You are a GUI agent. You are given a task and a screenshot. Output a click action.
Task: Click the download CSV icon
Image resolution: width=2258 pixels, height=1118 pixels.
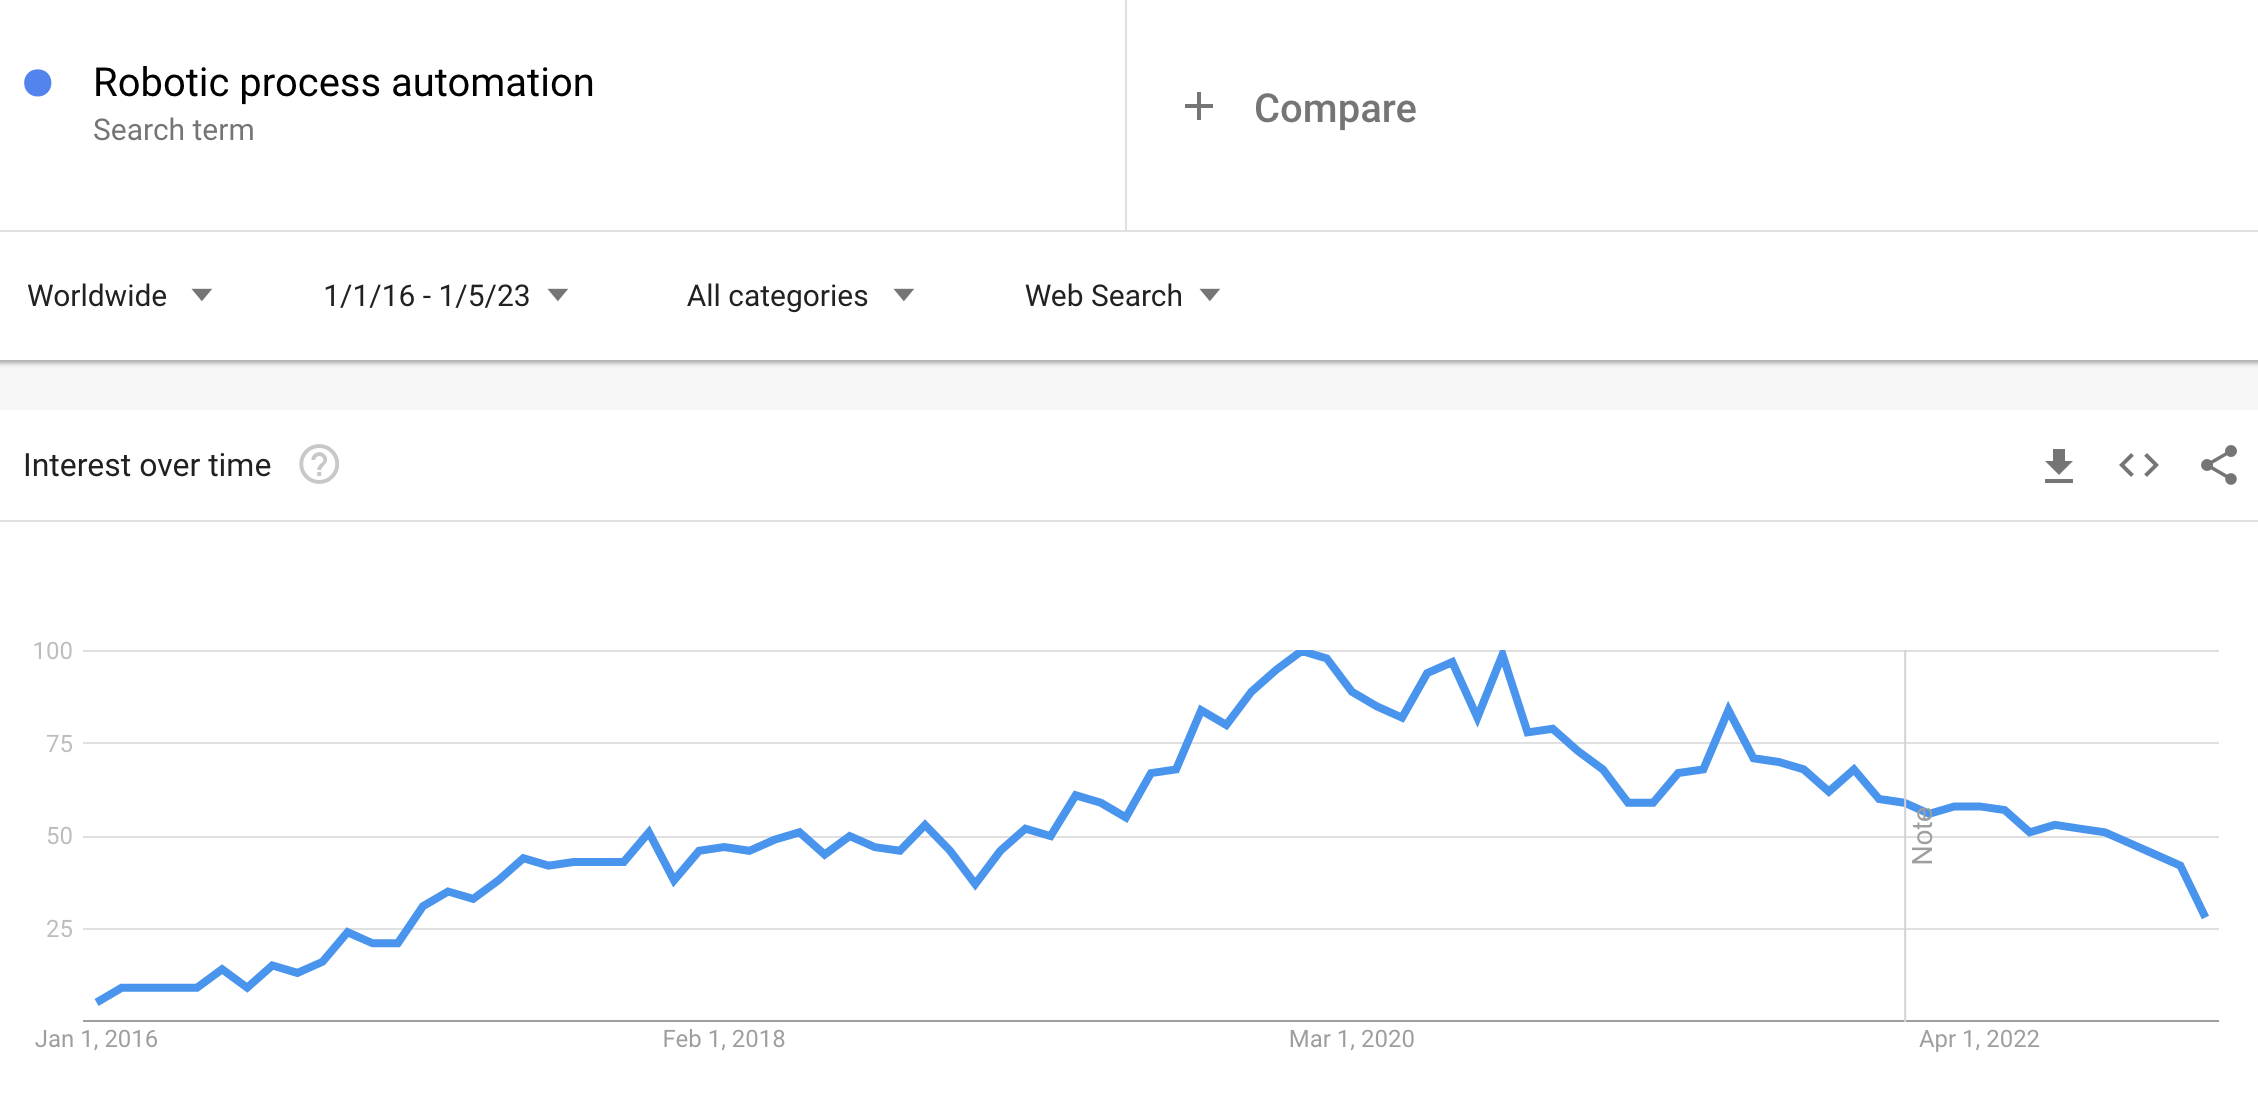pyautogui.click(x=2058, y=466)
